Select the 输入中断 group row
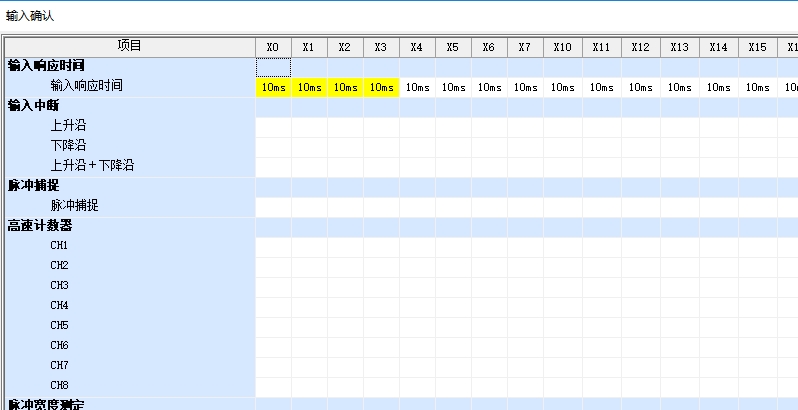This screenshot has height=410, width=798. click(x=35, y=106)
